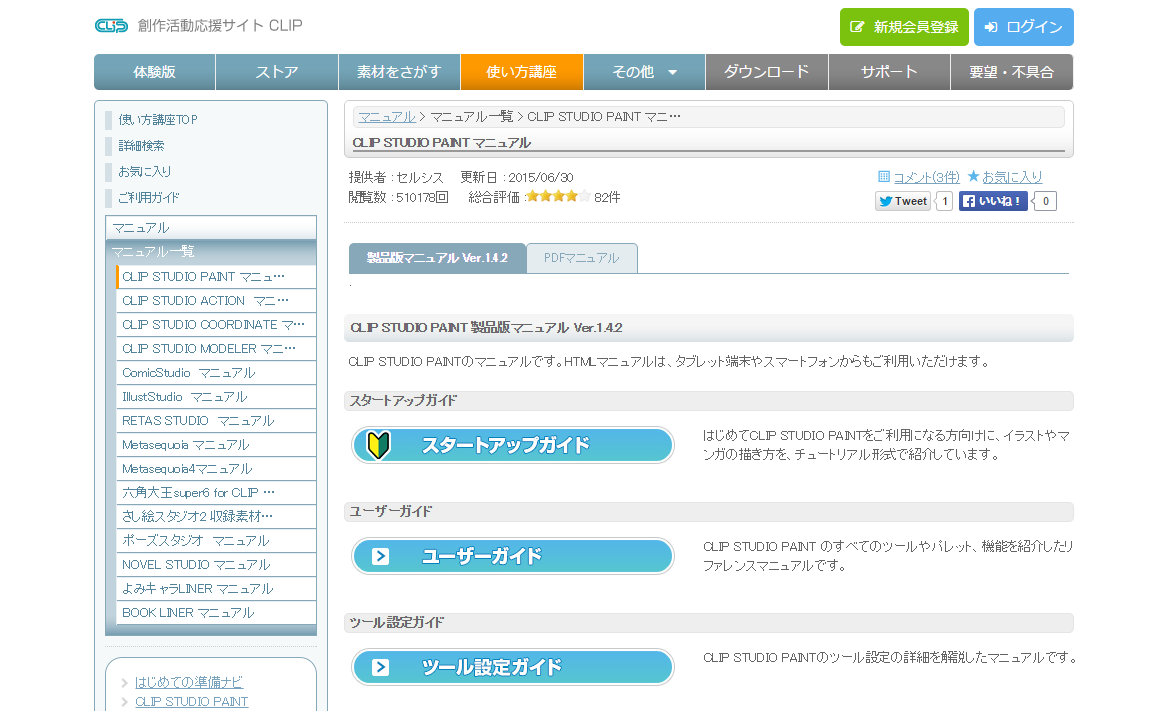Open 詳細検索 in the sidebar
This screenshot has height=711, width=1167.
[141, 146]
